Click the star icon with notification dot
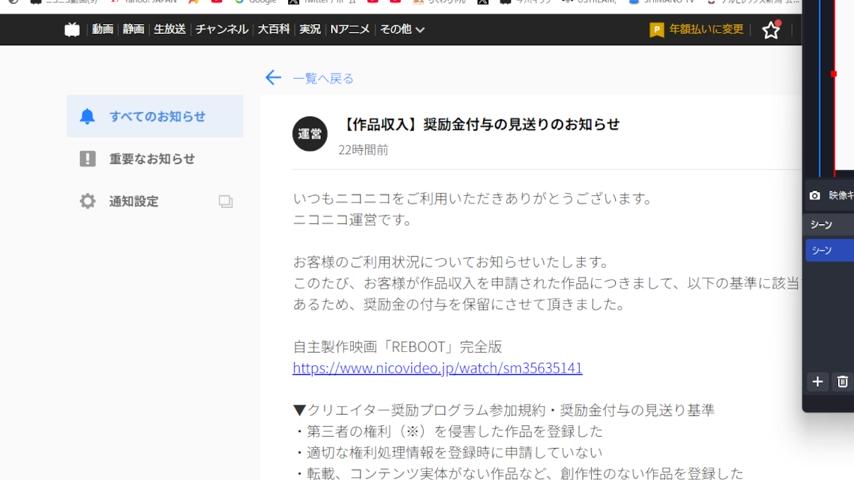Image resolution: width=854 pixels, height=480 pixels. (771, 29)
